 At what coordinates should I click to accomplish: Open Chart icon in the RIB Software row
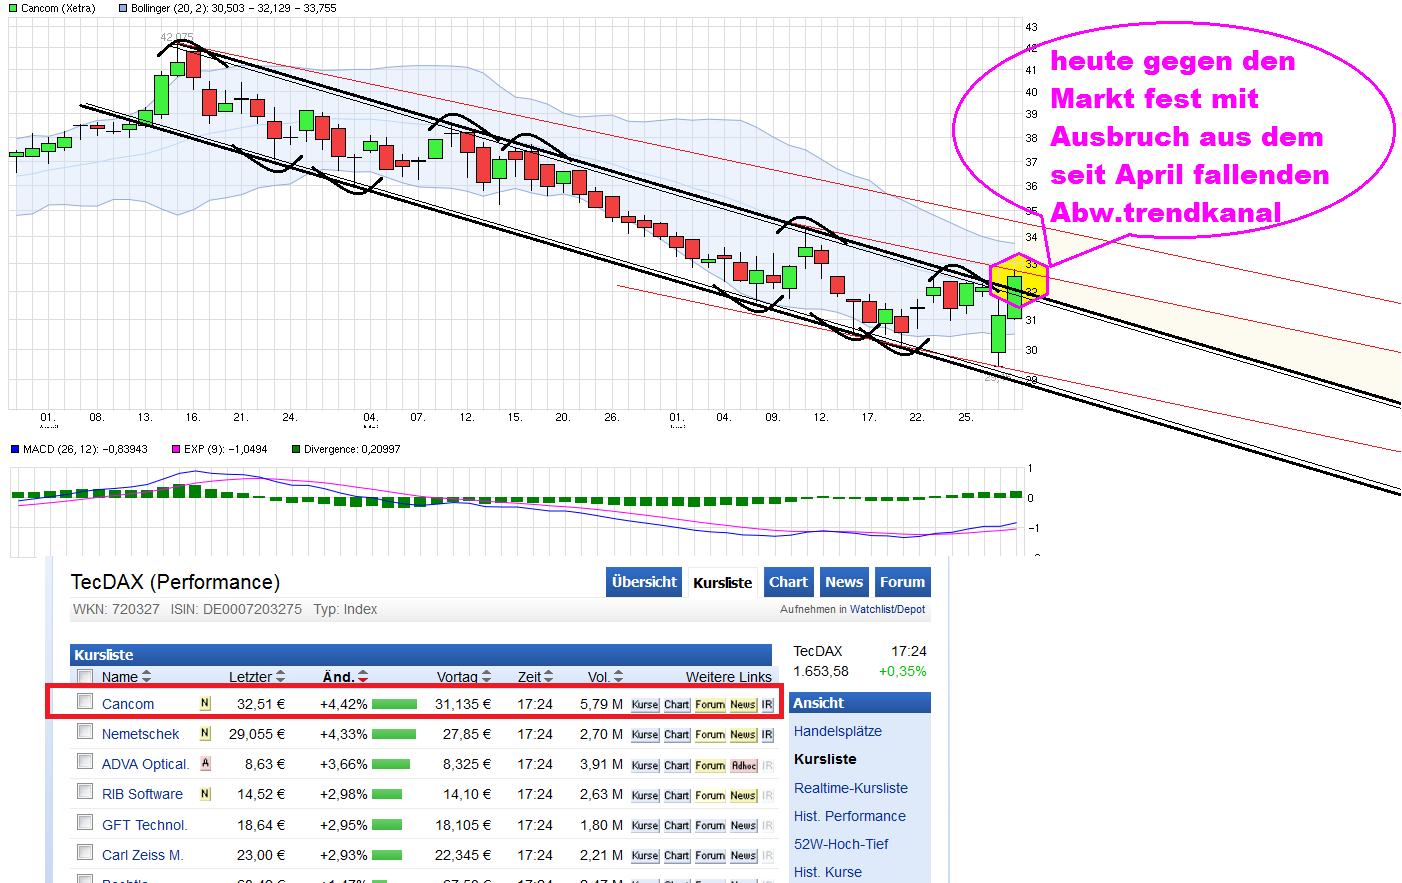(x=677, y=796)
